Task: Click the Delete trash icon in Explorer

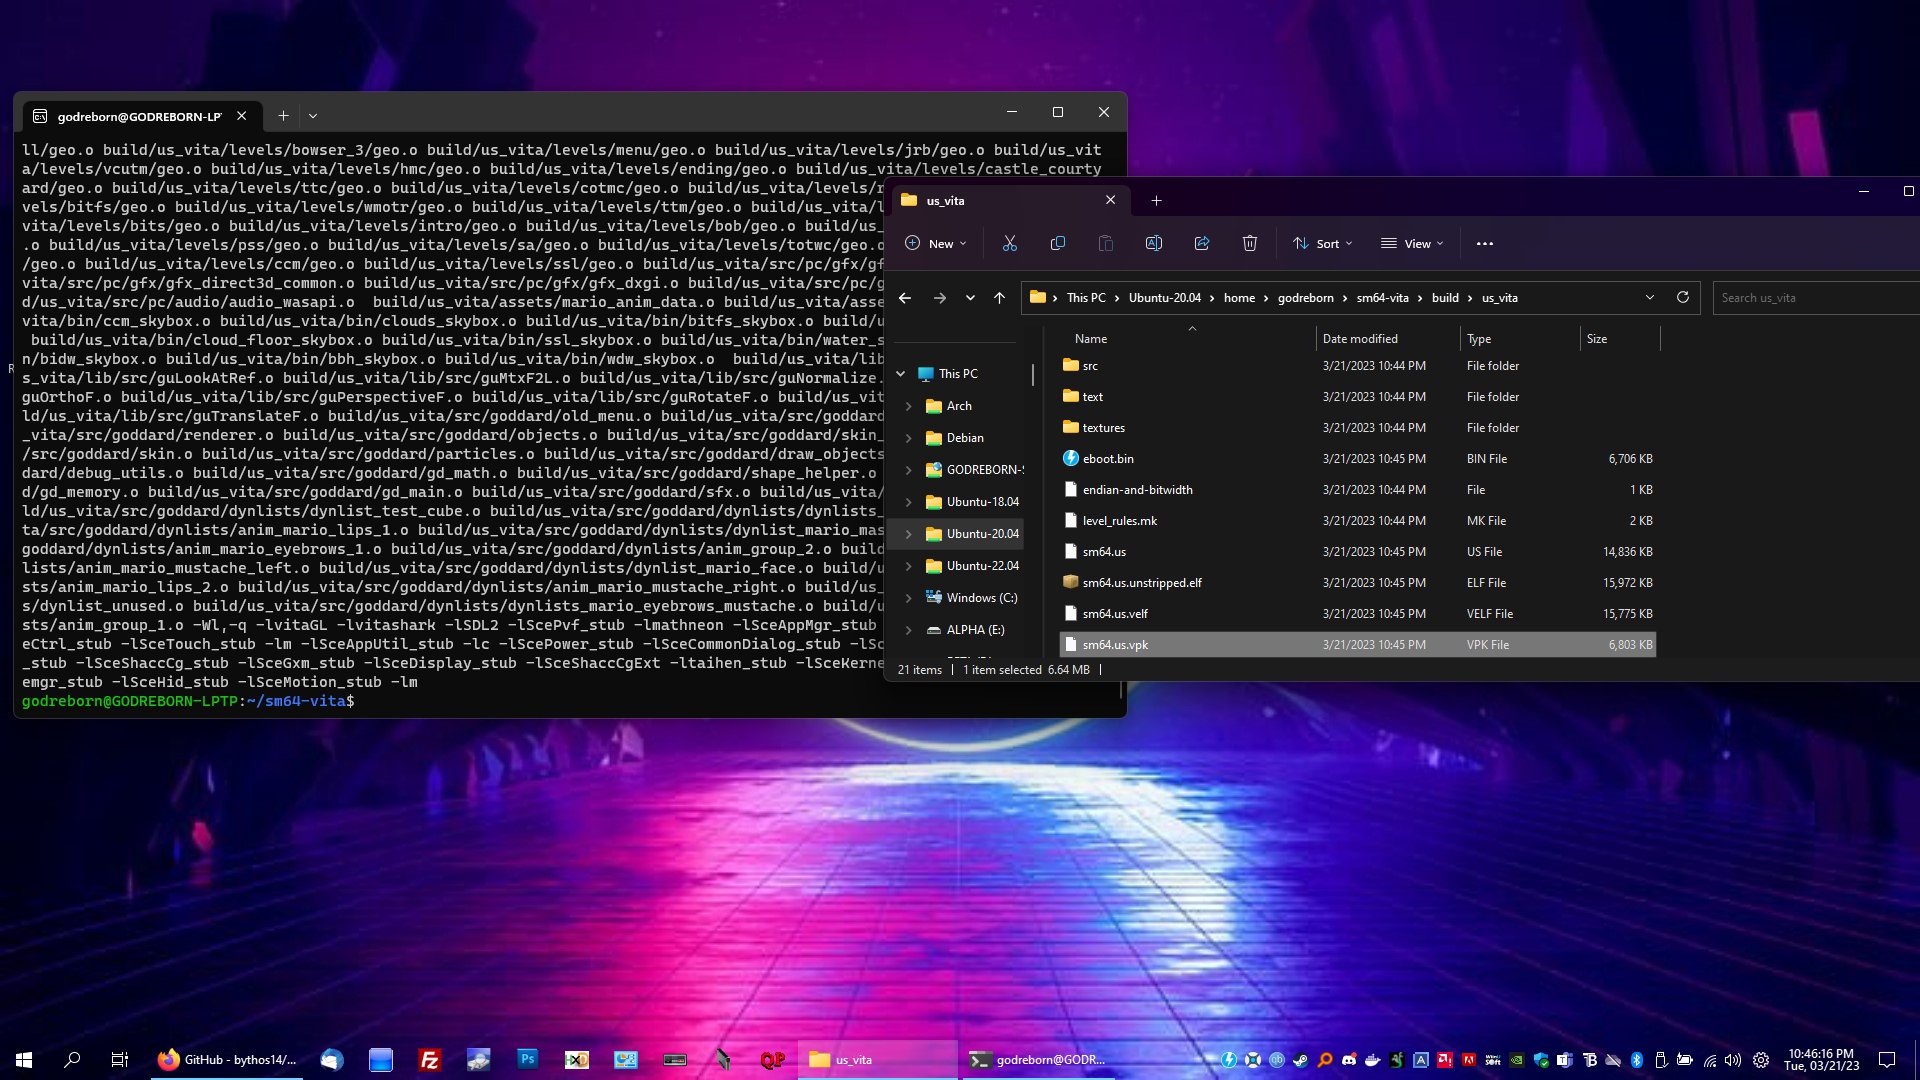Action: pyautogui.click(x=1250, y=243)
